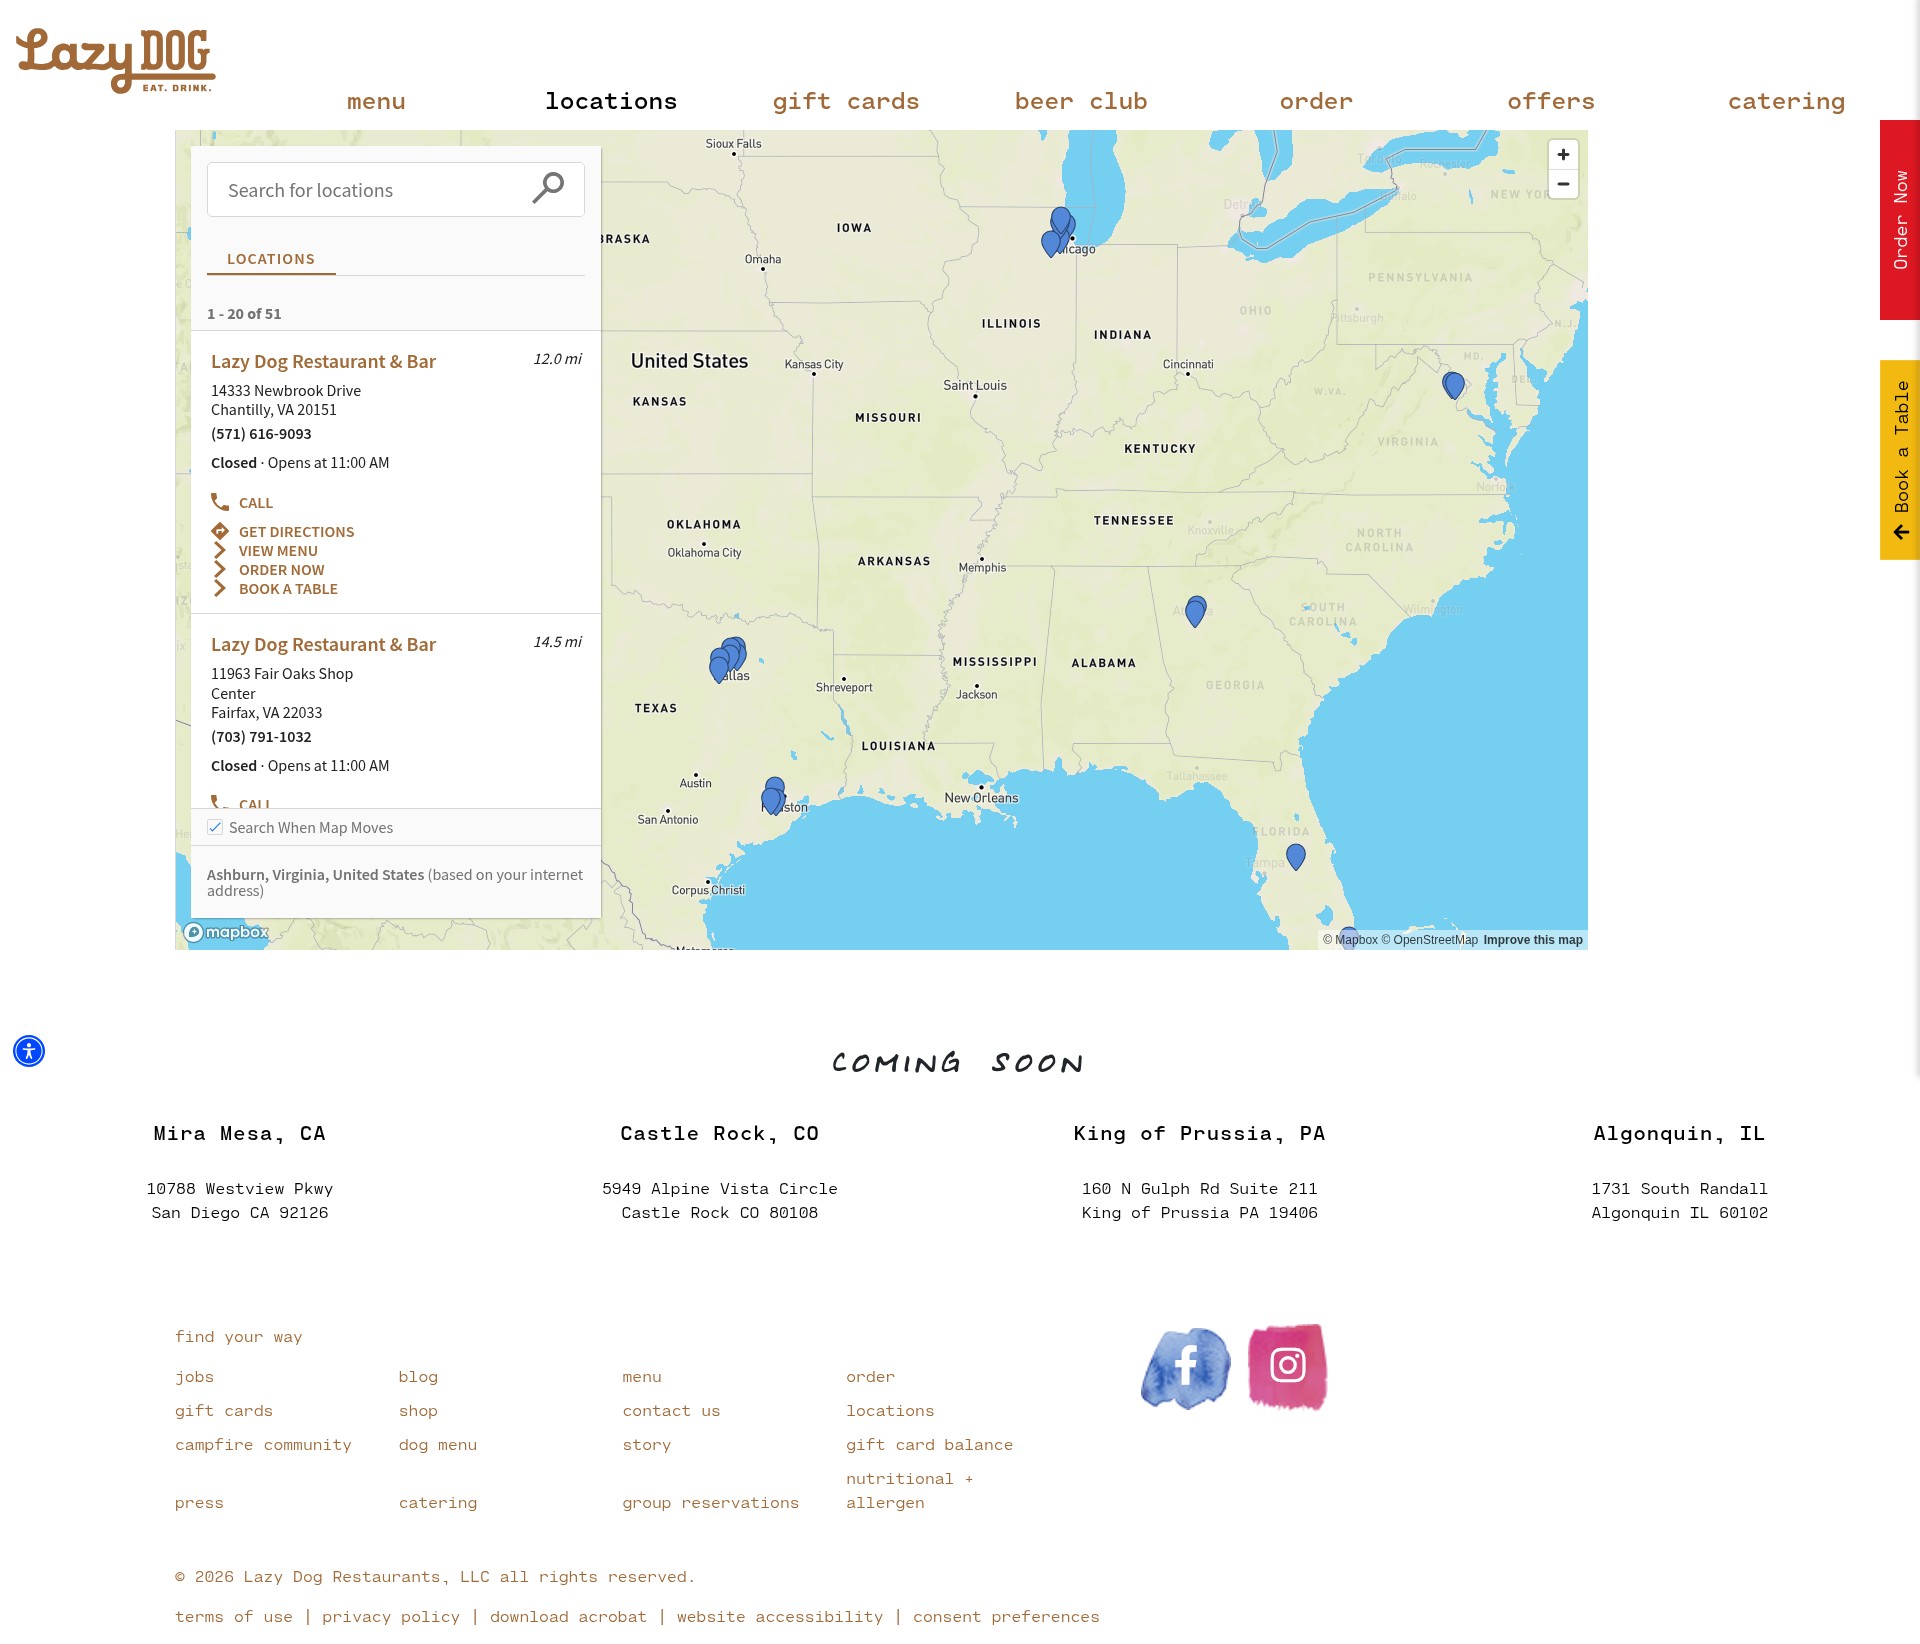Open footer shop link
1920x1644 pixels.
click(x=418, y=1411)
